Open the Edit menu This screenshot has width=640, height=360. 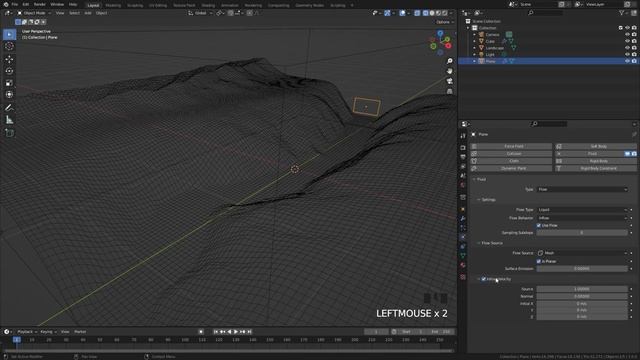26,4
